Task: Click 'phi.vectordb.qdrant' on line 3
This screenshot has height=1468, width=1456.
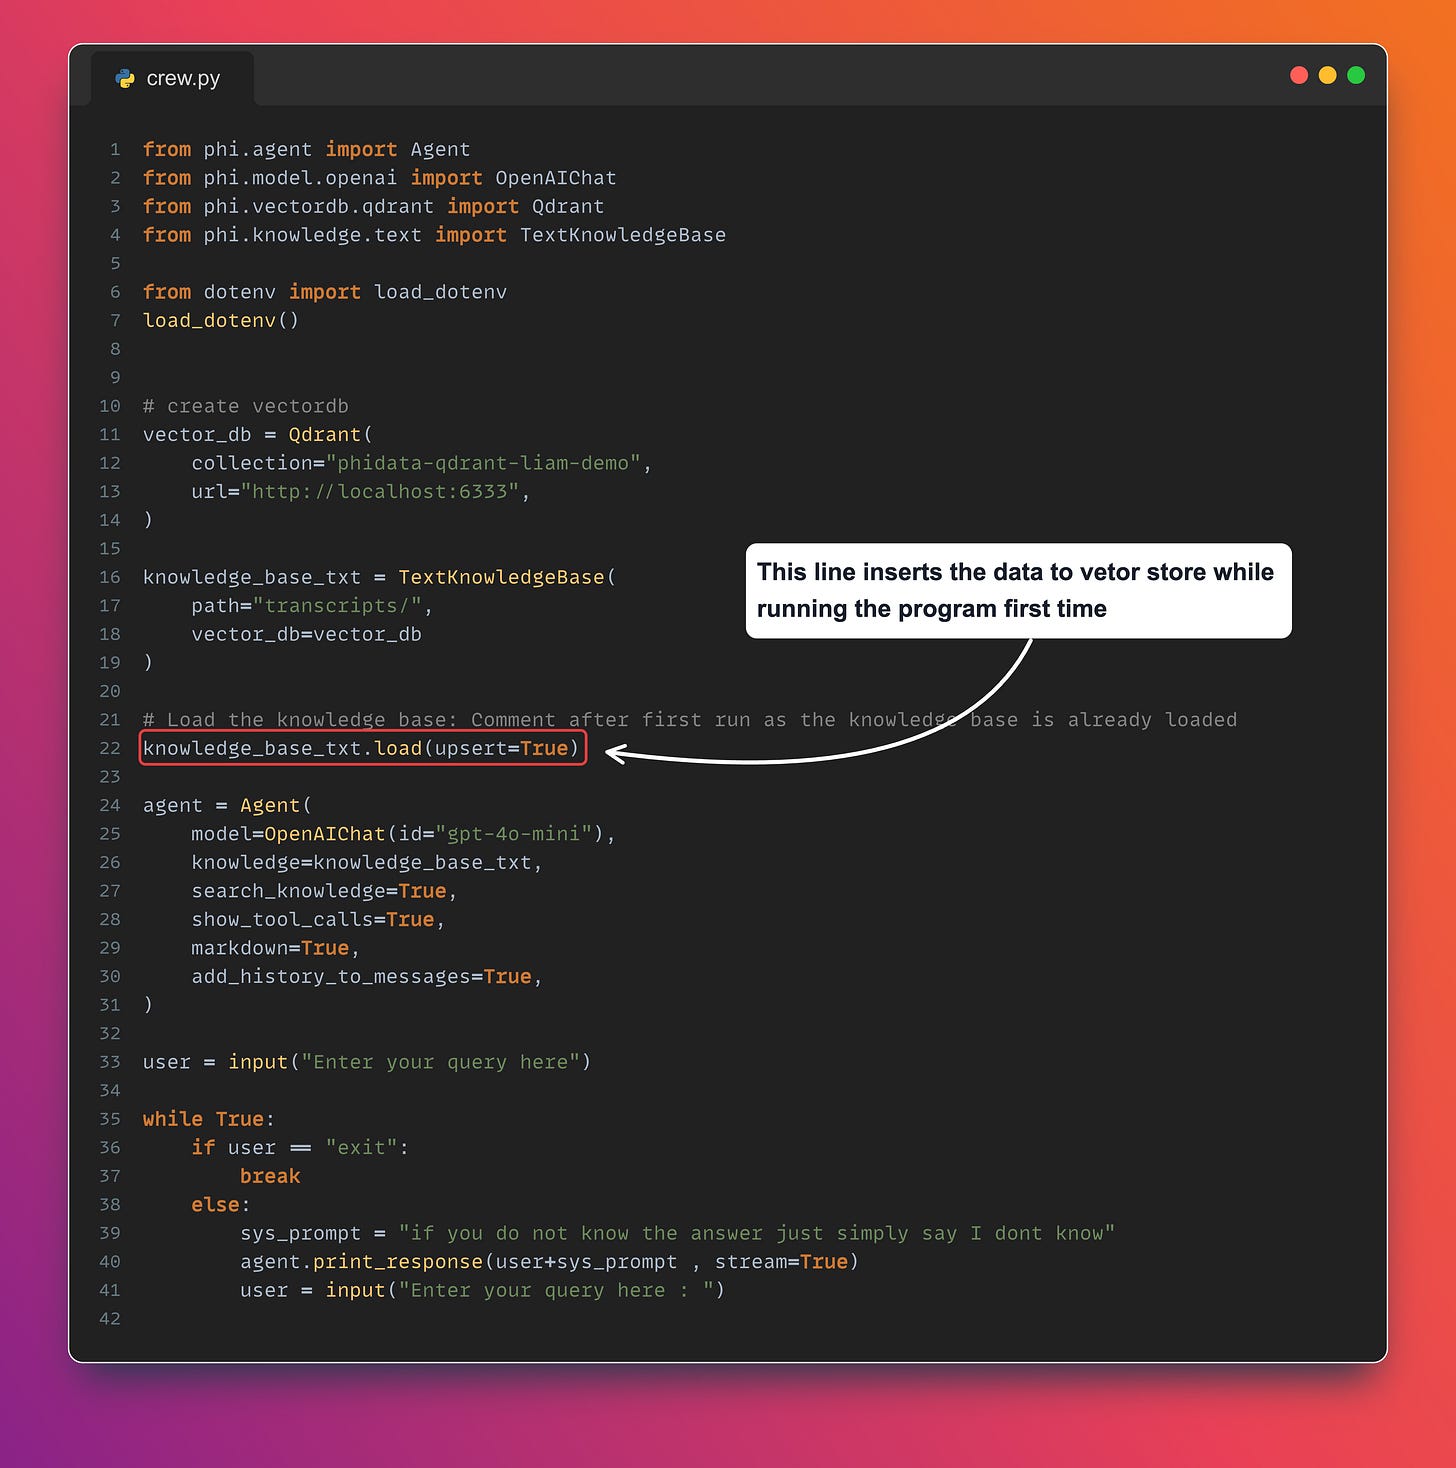Action: (318, 206)
